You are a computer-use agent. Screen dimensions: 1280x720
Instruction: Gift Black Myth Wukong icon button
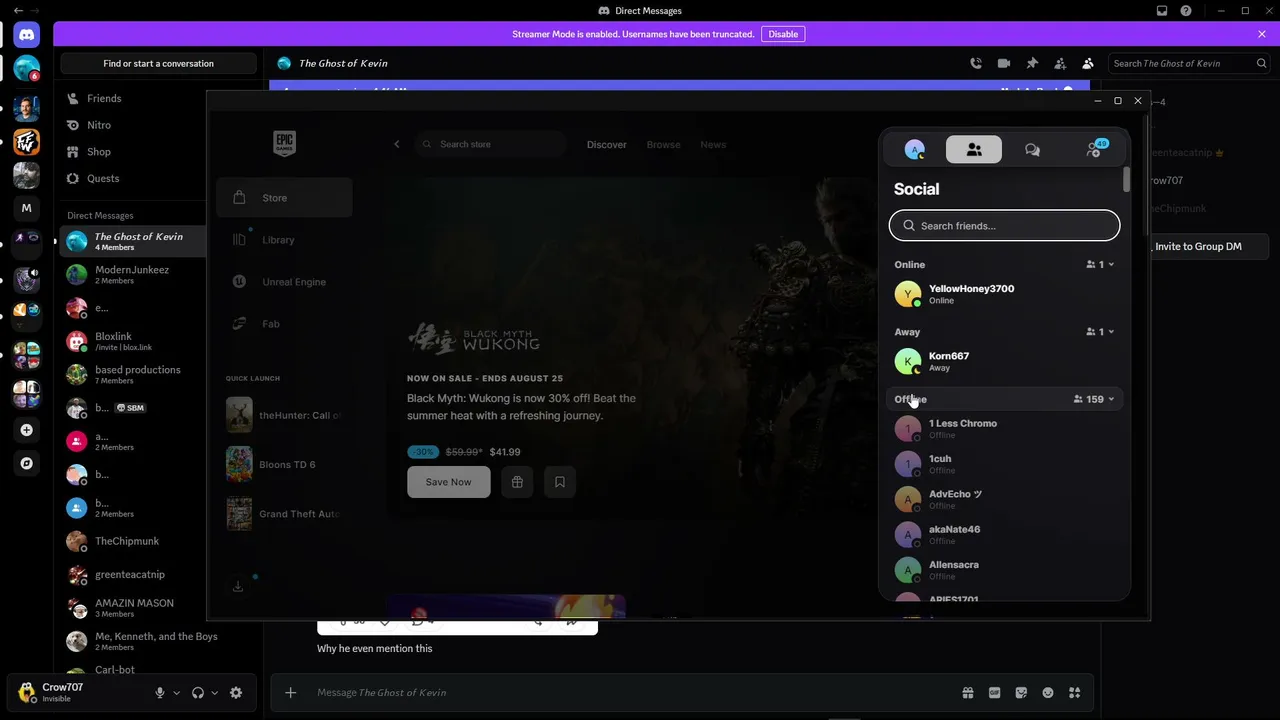[517, 482]
